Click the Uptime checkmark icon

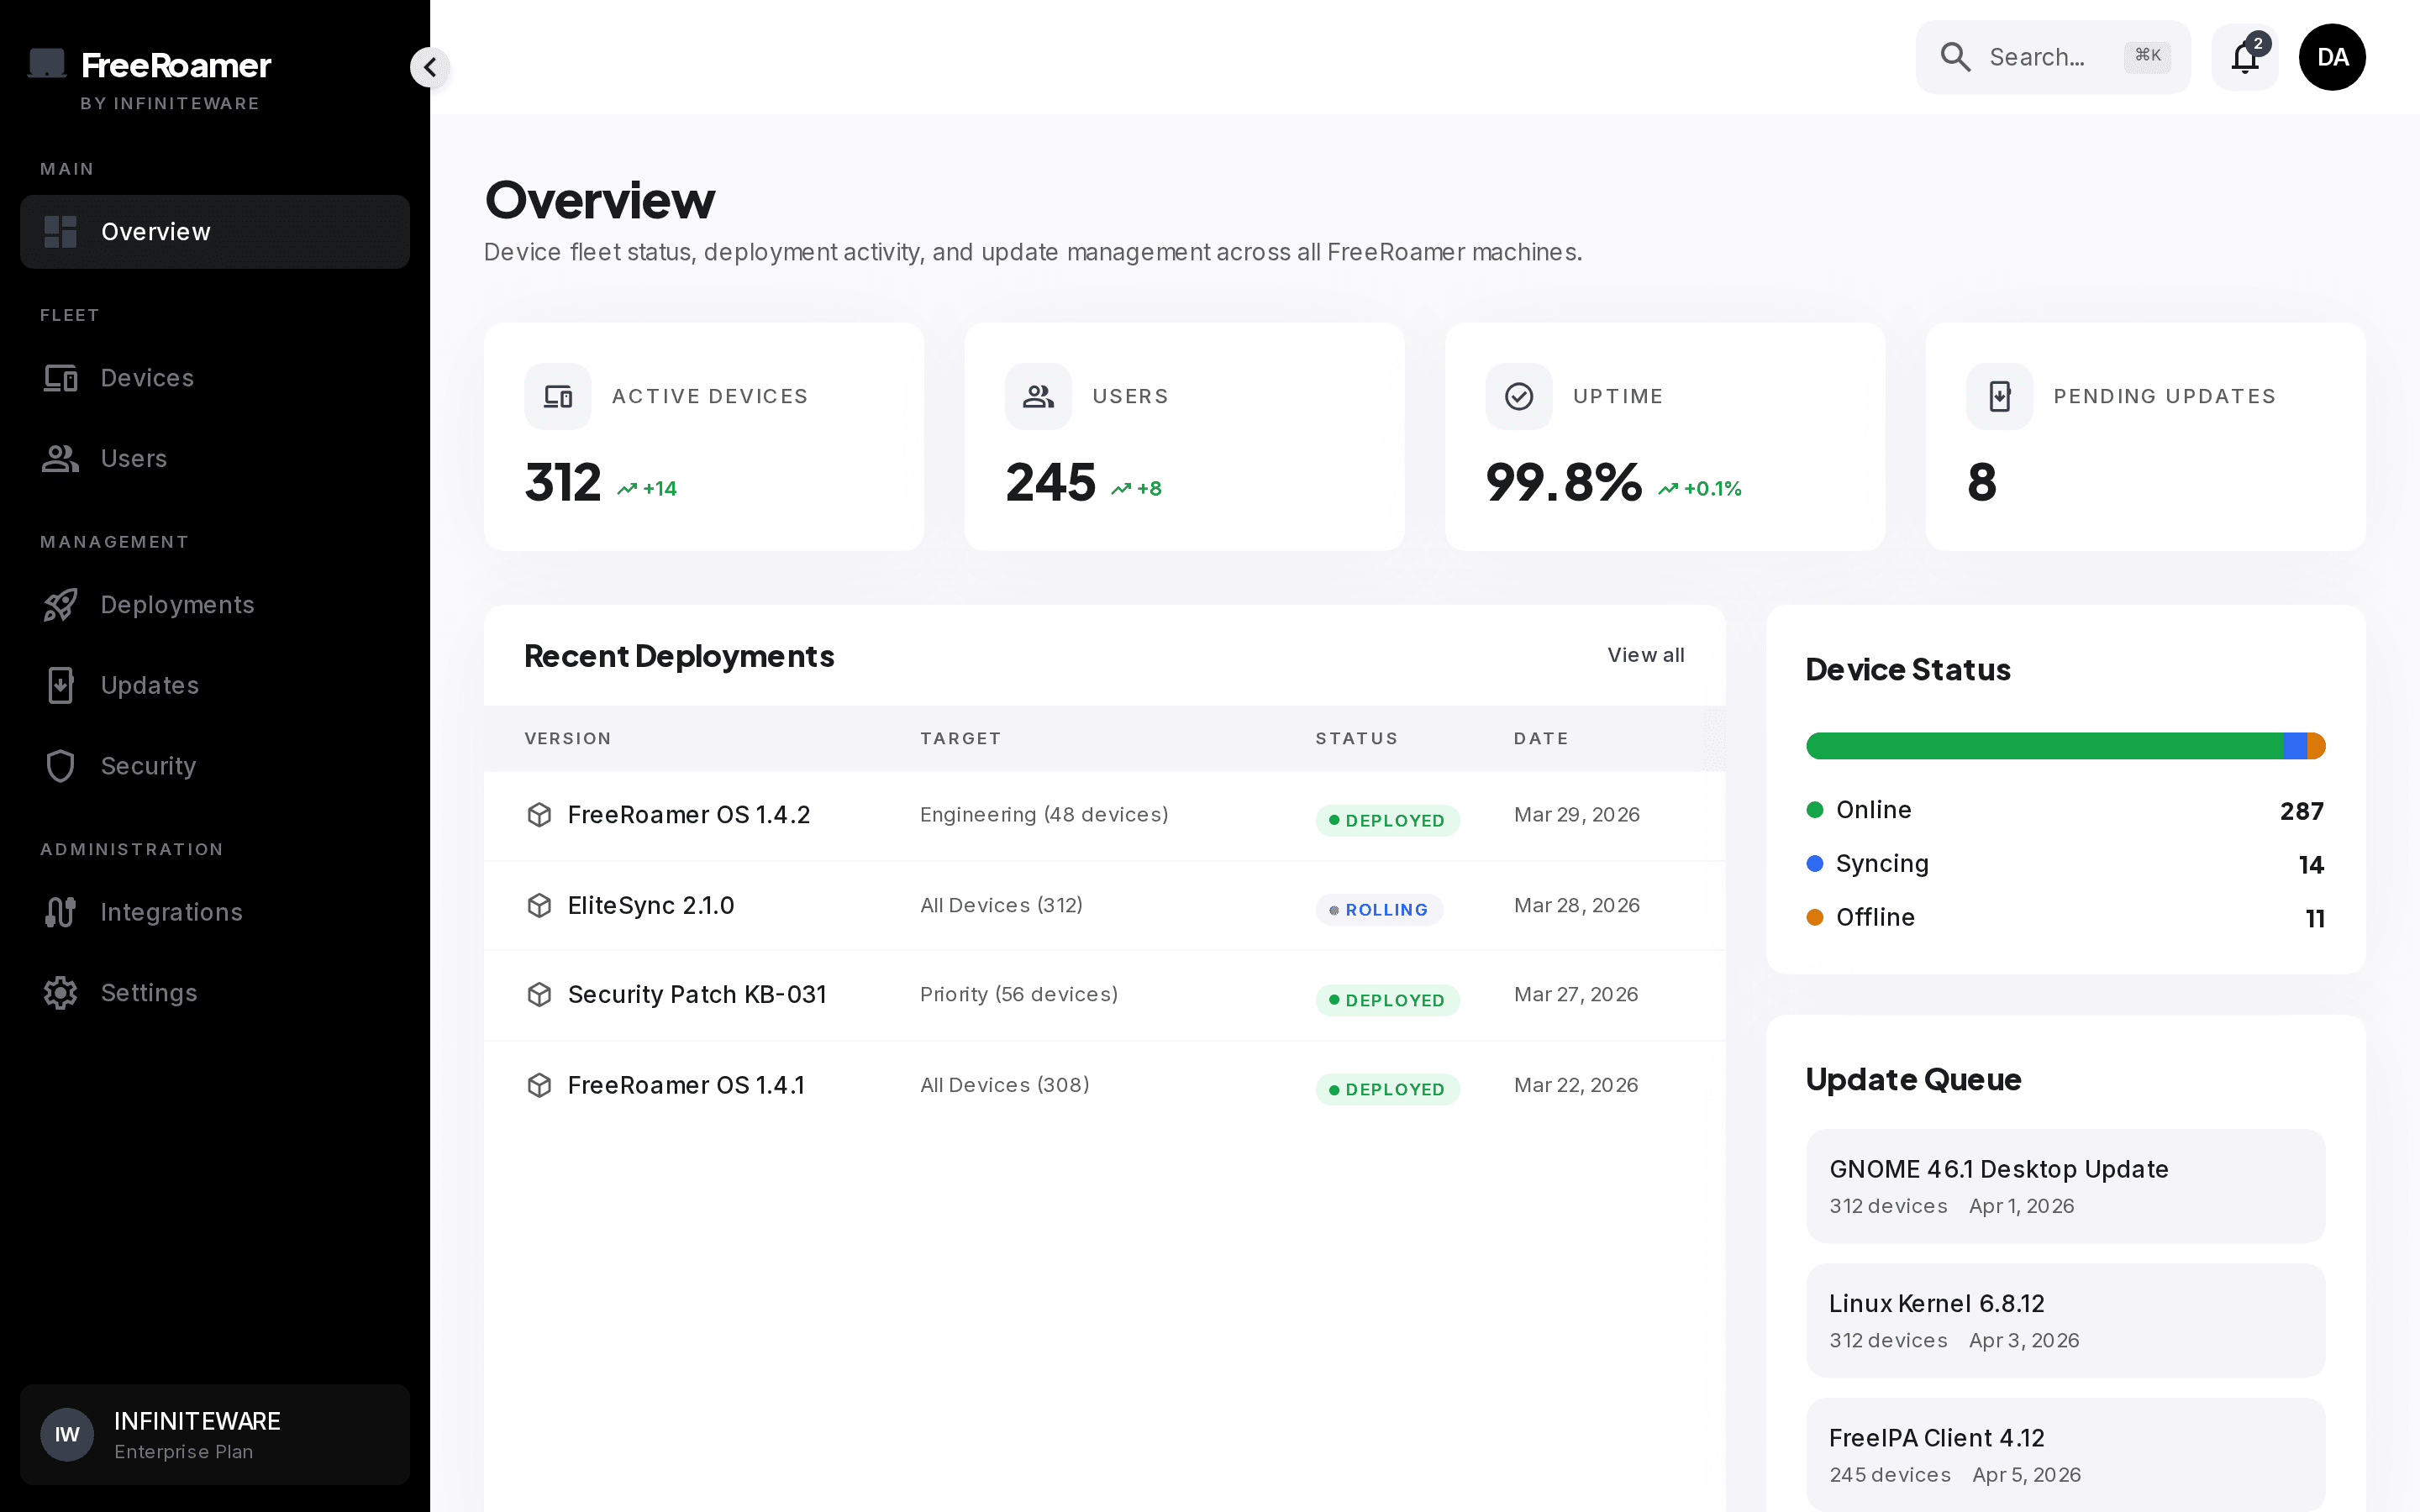(x=1519, y=396)
